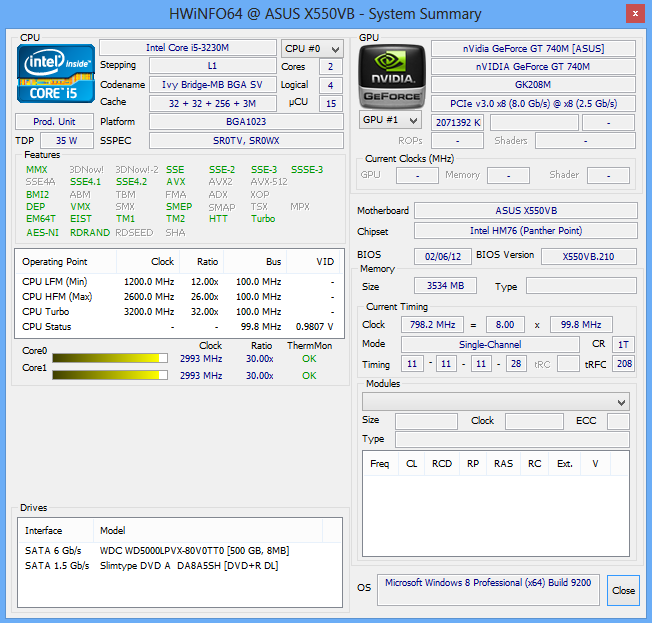Click the Drives Interface column header
This screenshot has height=623, width=652.
tap(56, 530)
